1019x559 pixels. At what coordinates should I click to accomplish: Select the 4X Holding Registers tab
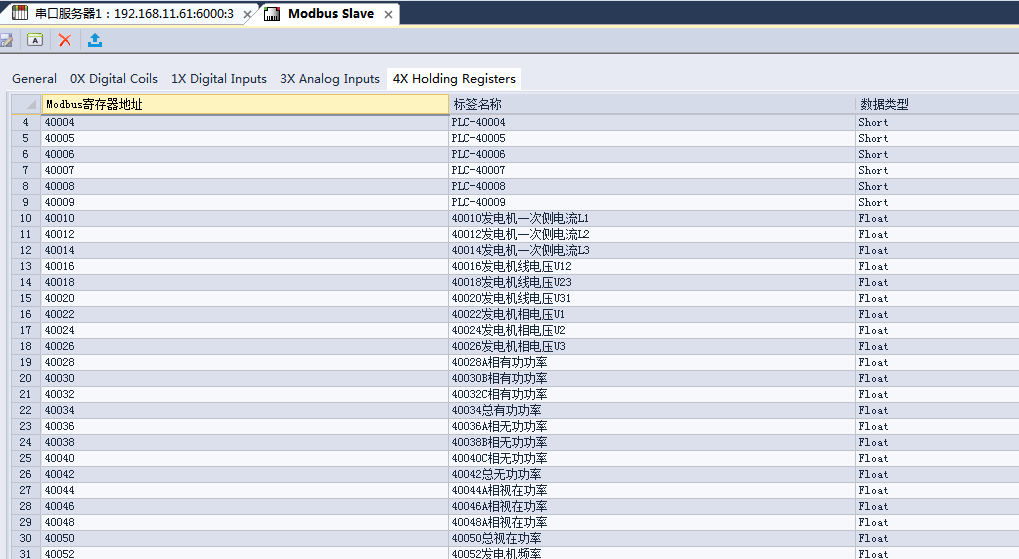454,79
